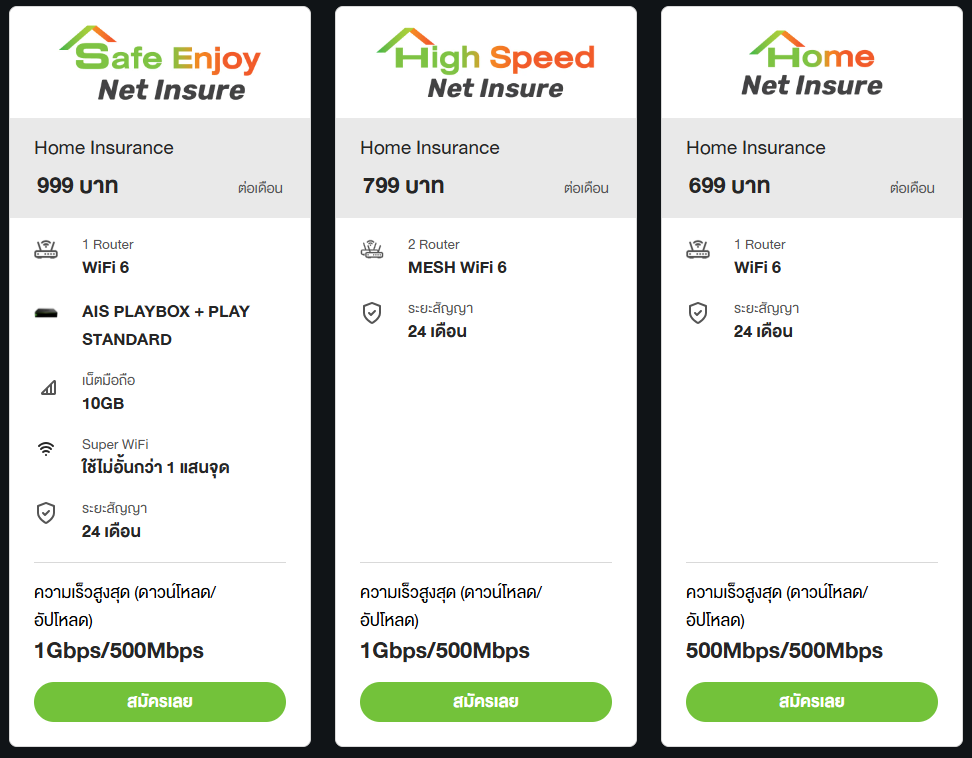The image size is (972, 758).
Task: Click the Super WiFi signal icon
Action: click(46, 449)
